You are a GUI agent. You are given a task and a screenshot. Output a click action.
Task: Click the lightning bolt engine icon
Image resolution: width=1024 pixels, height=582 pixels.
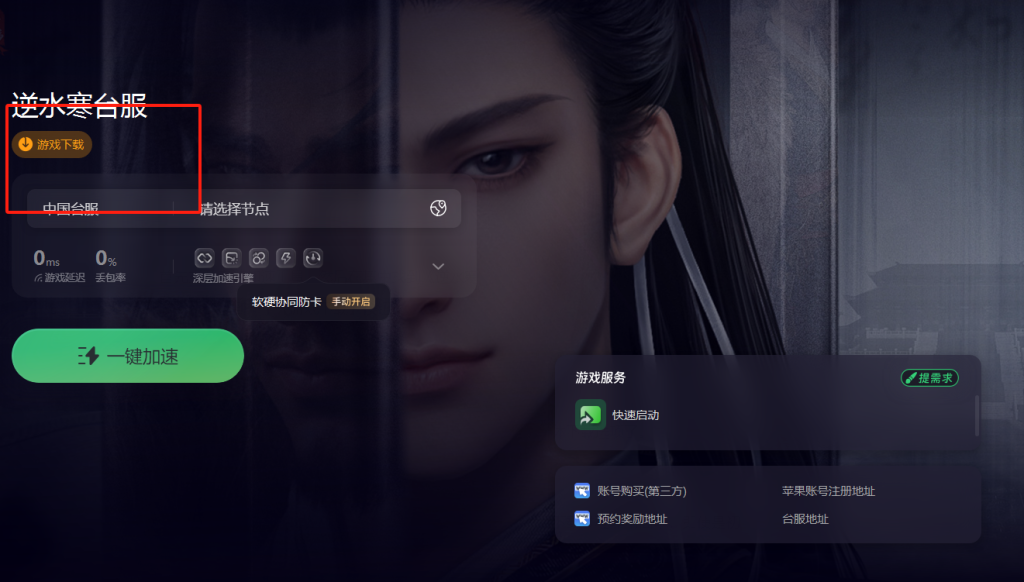285,258
